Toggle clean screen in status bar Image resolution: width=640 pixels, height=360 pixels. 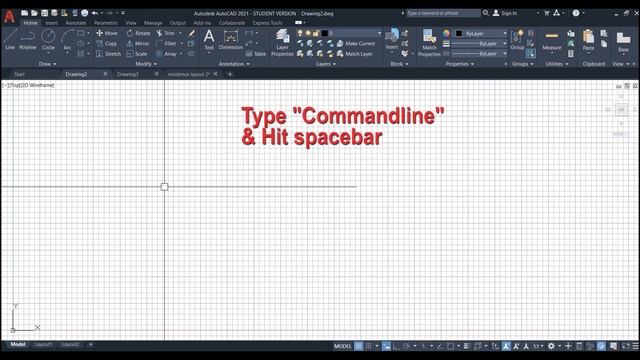point(626,346)
